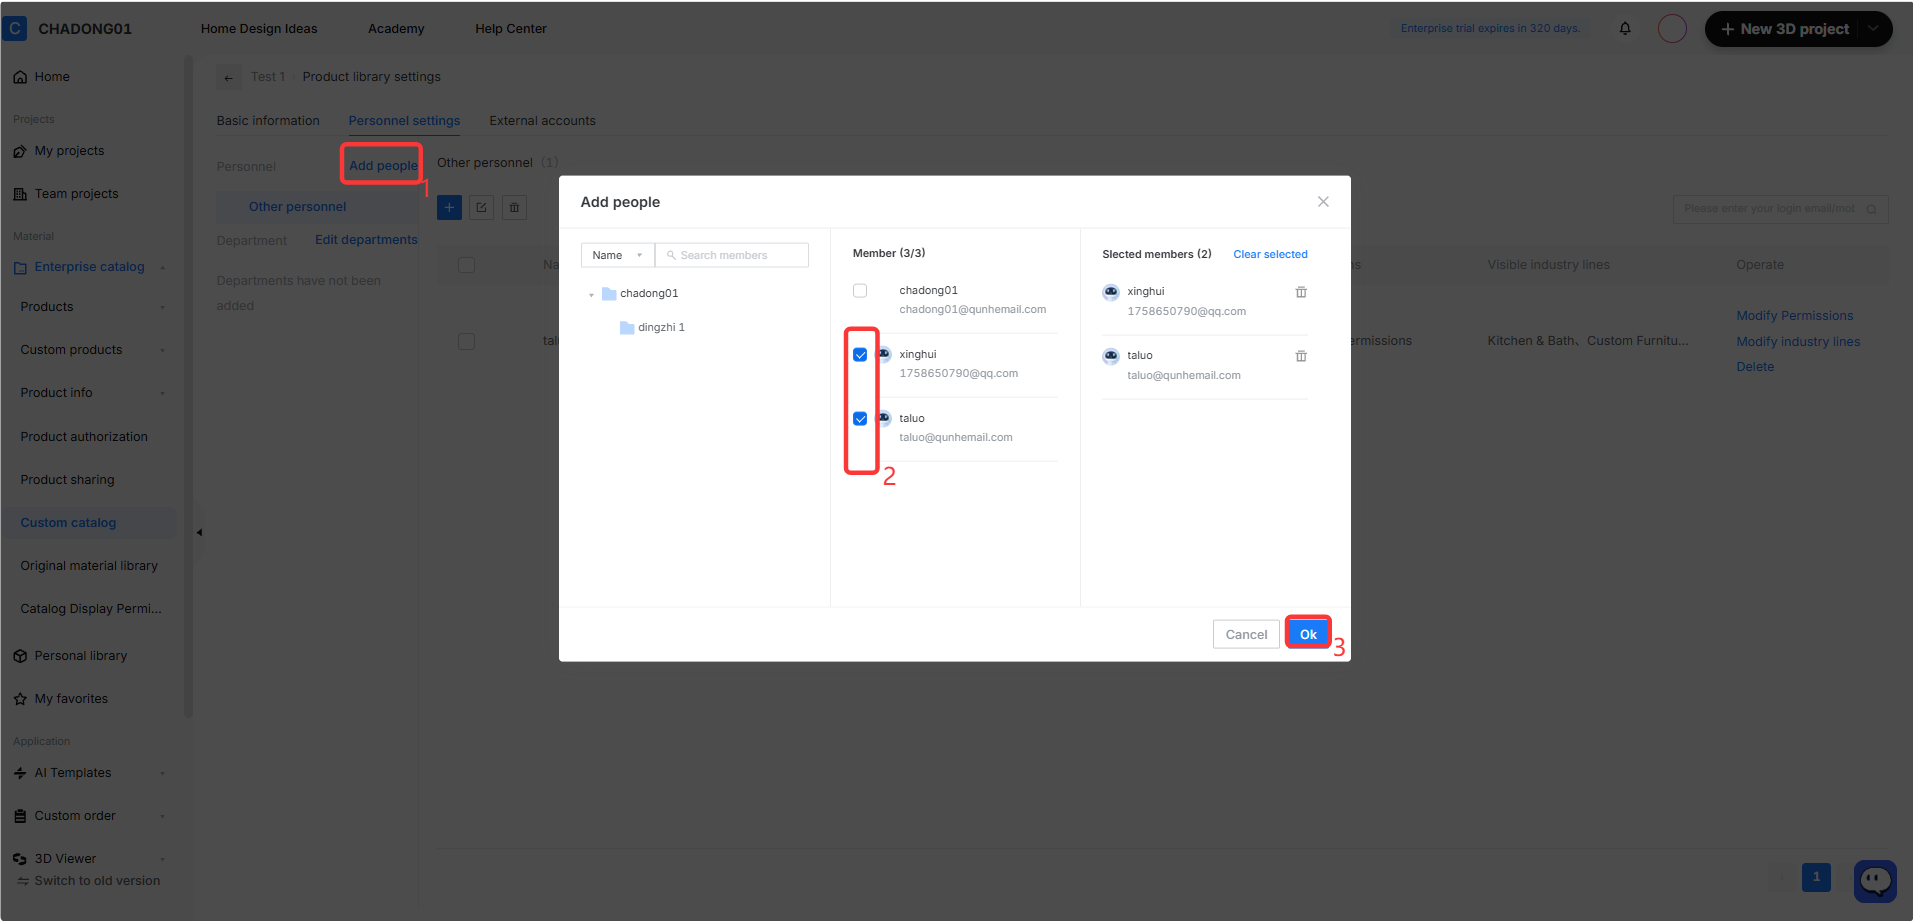
Task: Click Modify industry lines link
Action: pos(1798,342)
